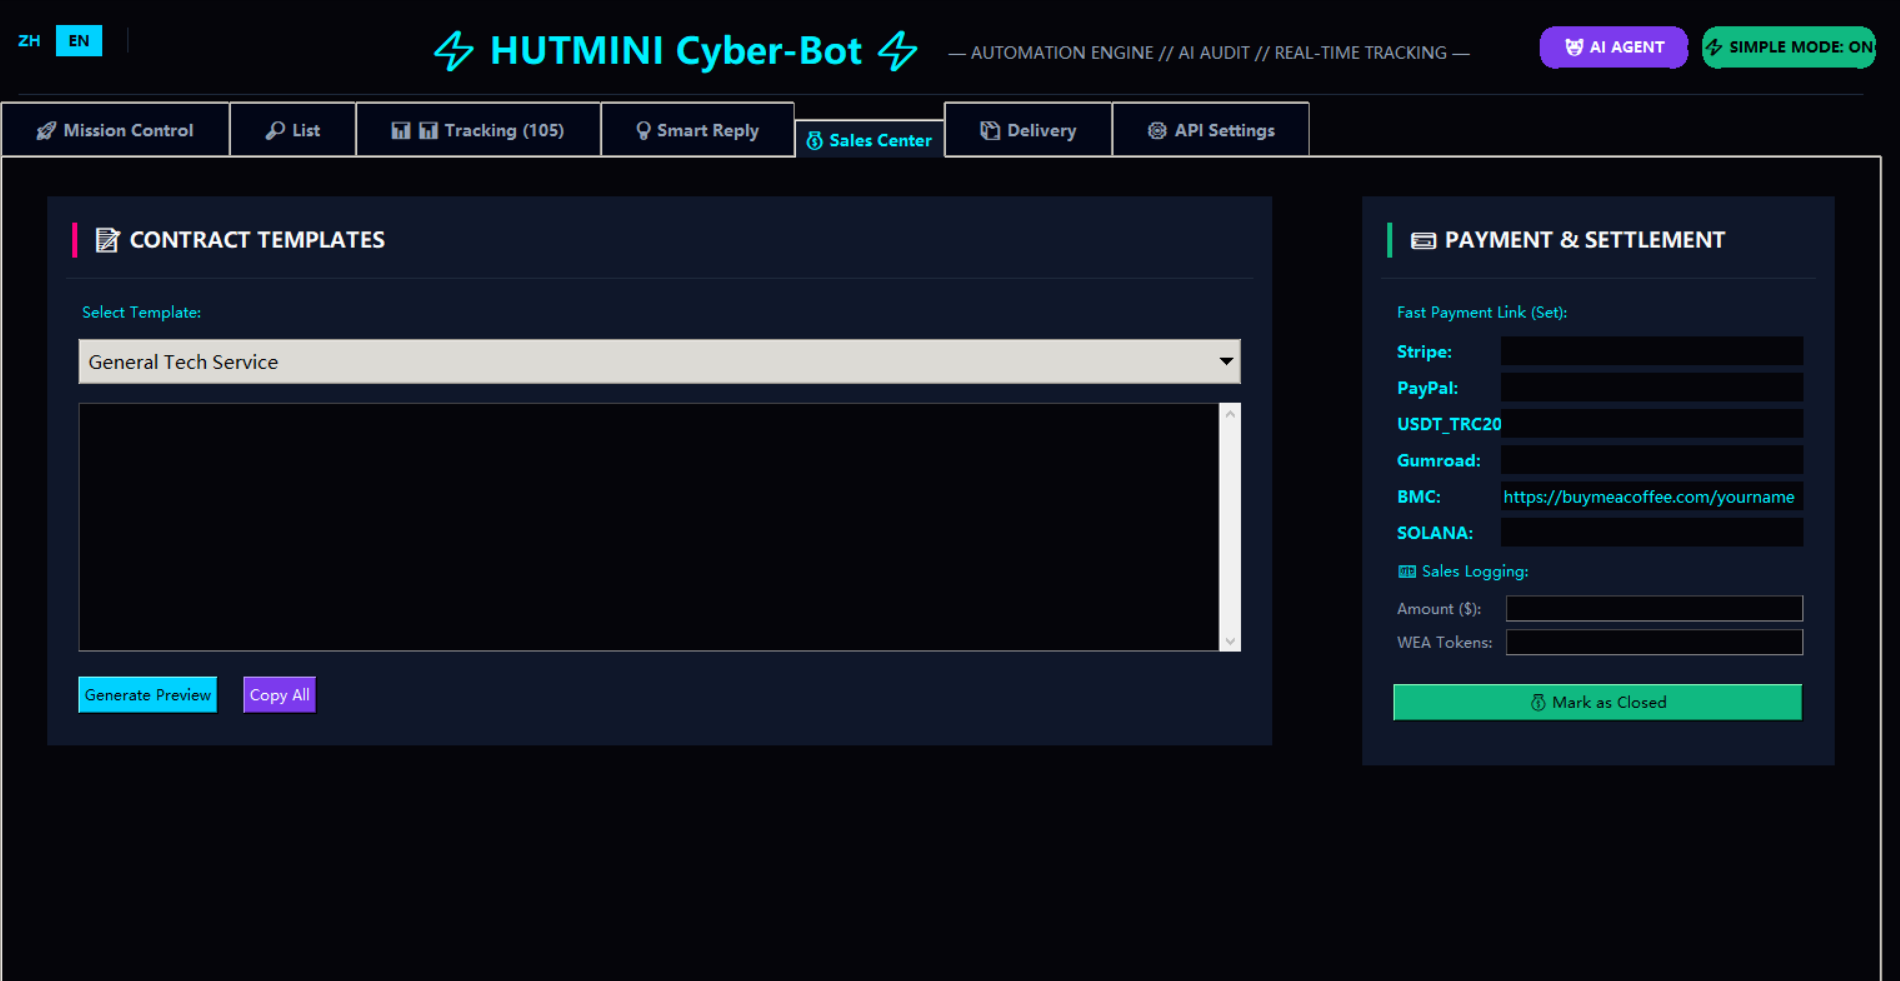The width and height of the screenshot is (1900, 981).
Task: Click the green Mark as Closed bar
Action: coord(1596,701)
